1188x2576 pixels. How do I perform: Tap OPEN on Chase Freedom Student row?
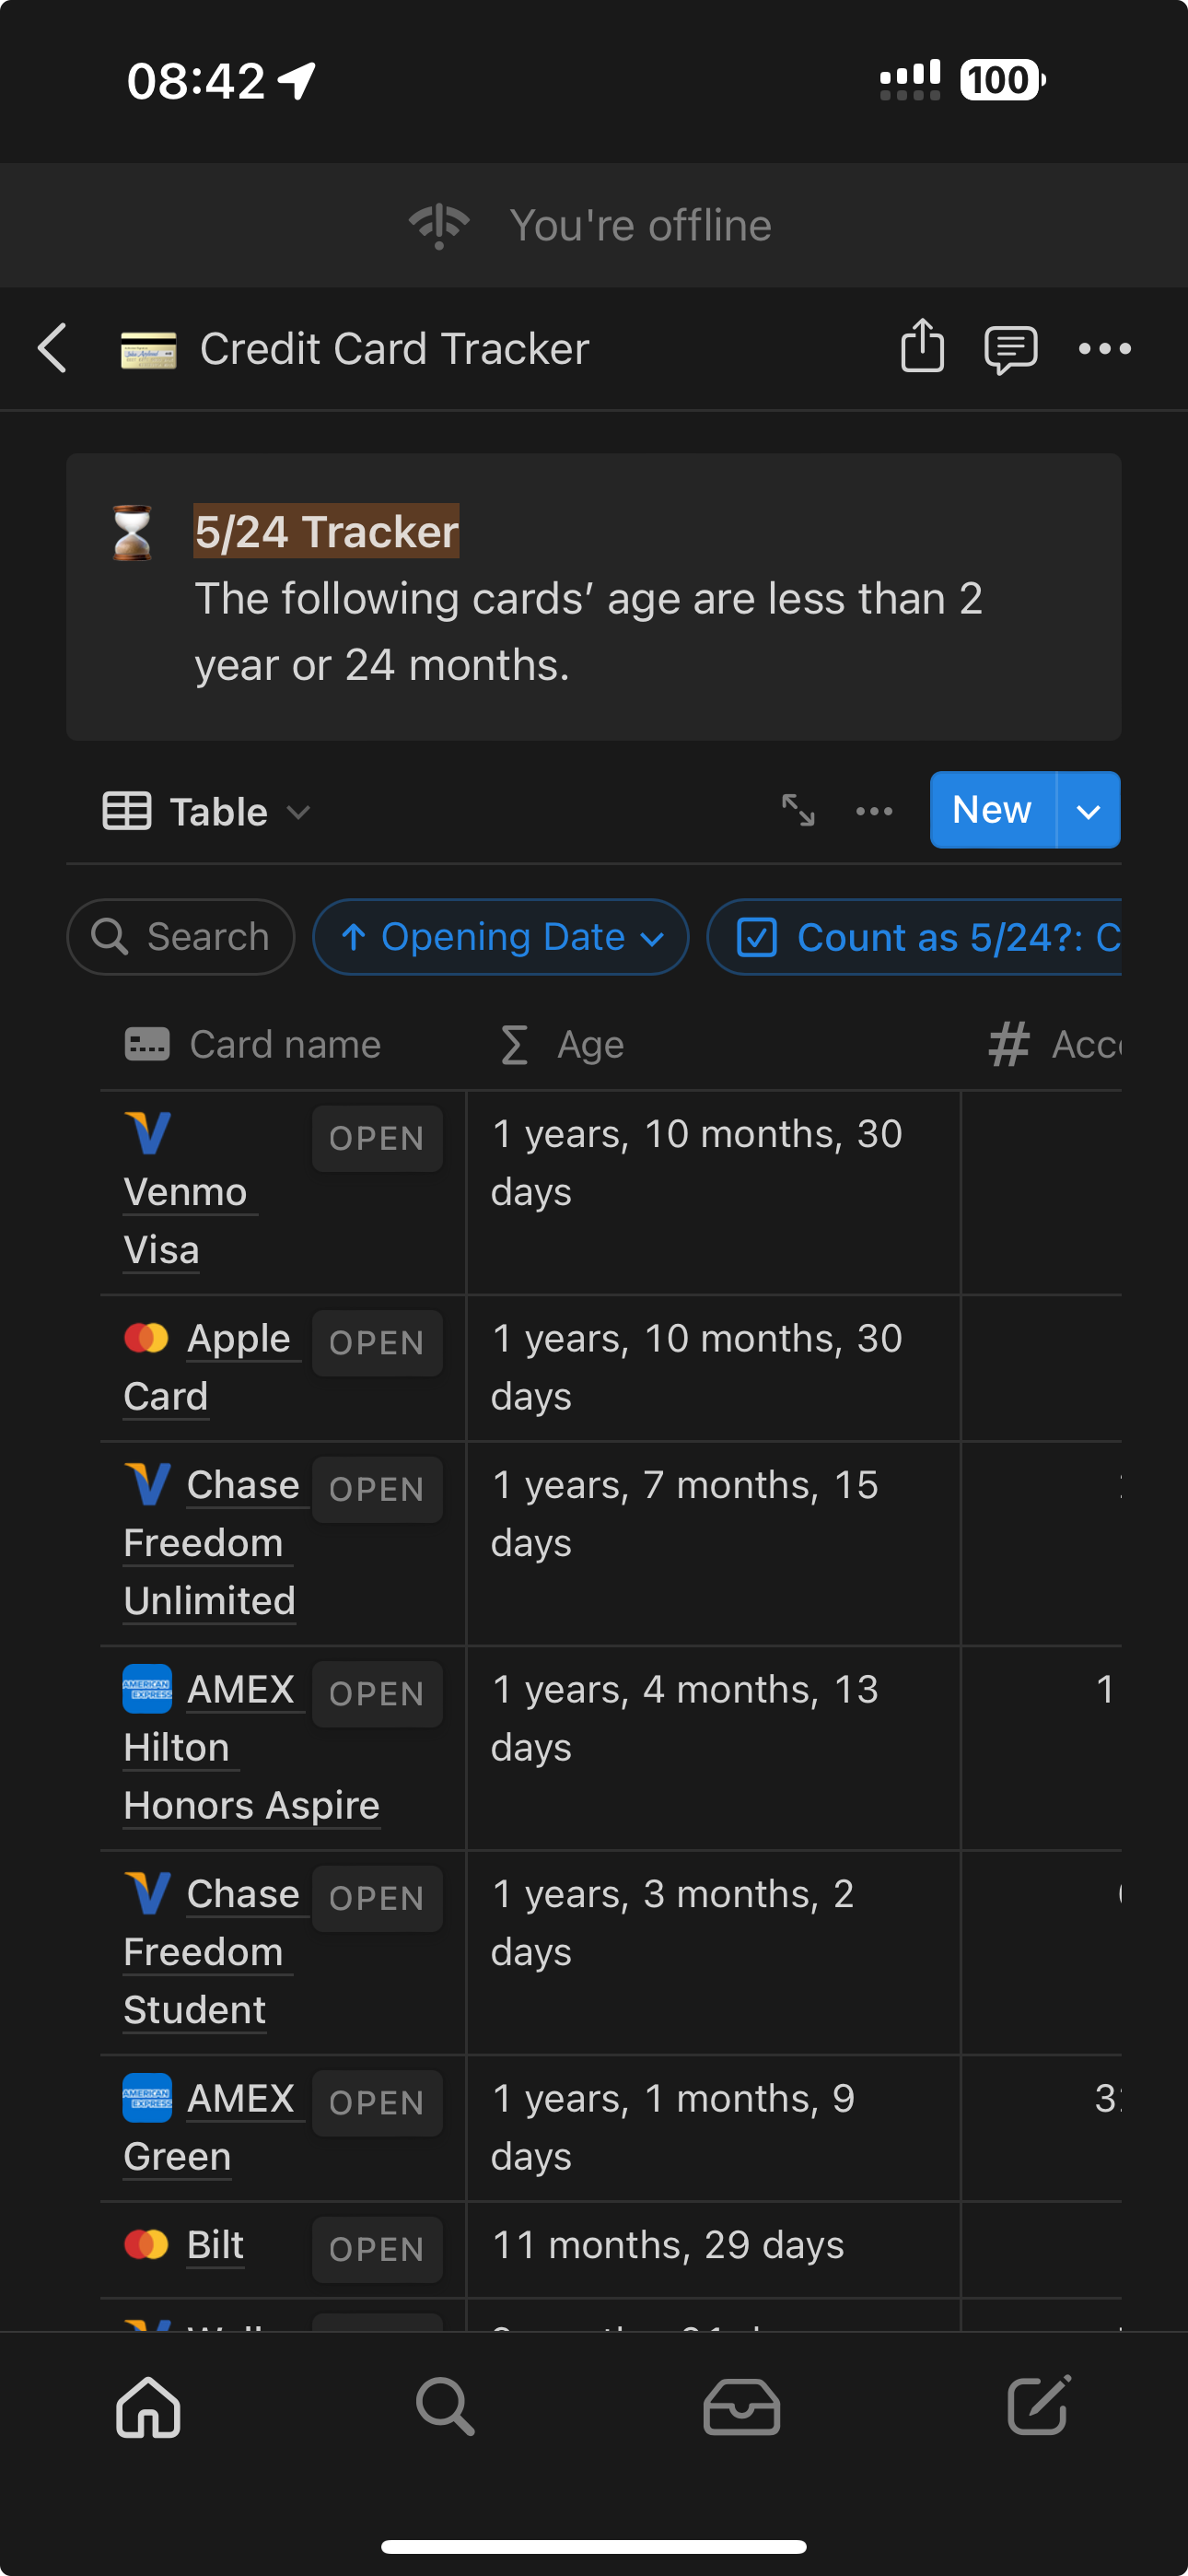click(x=377, y=1898)
